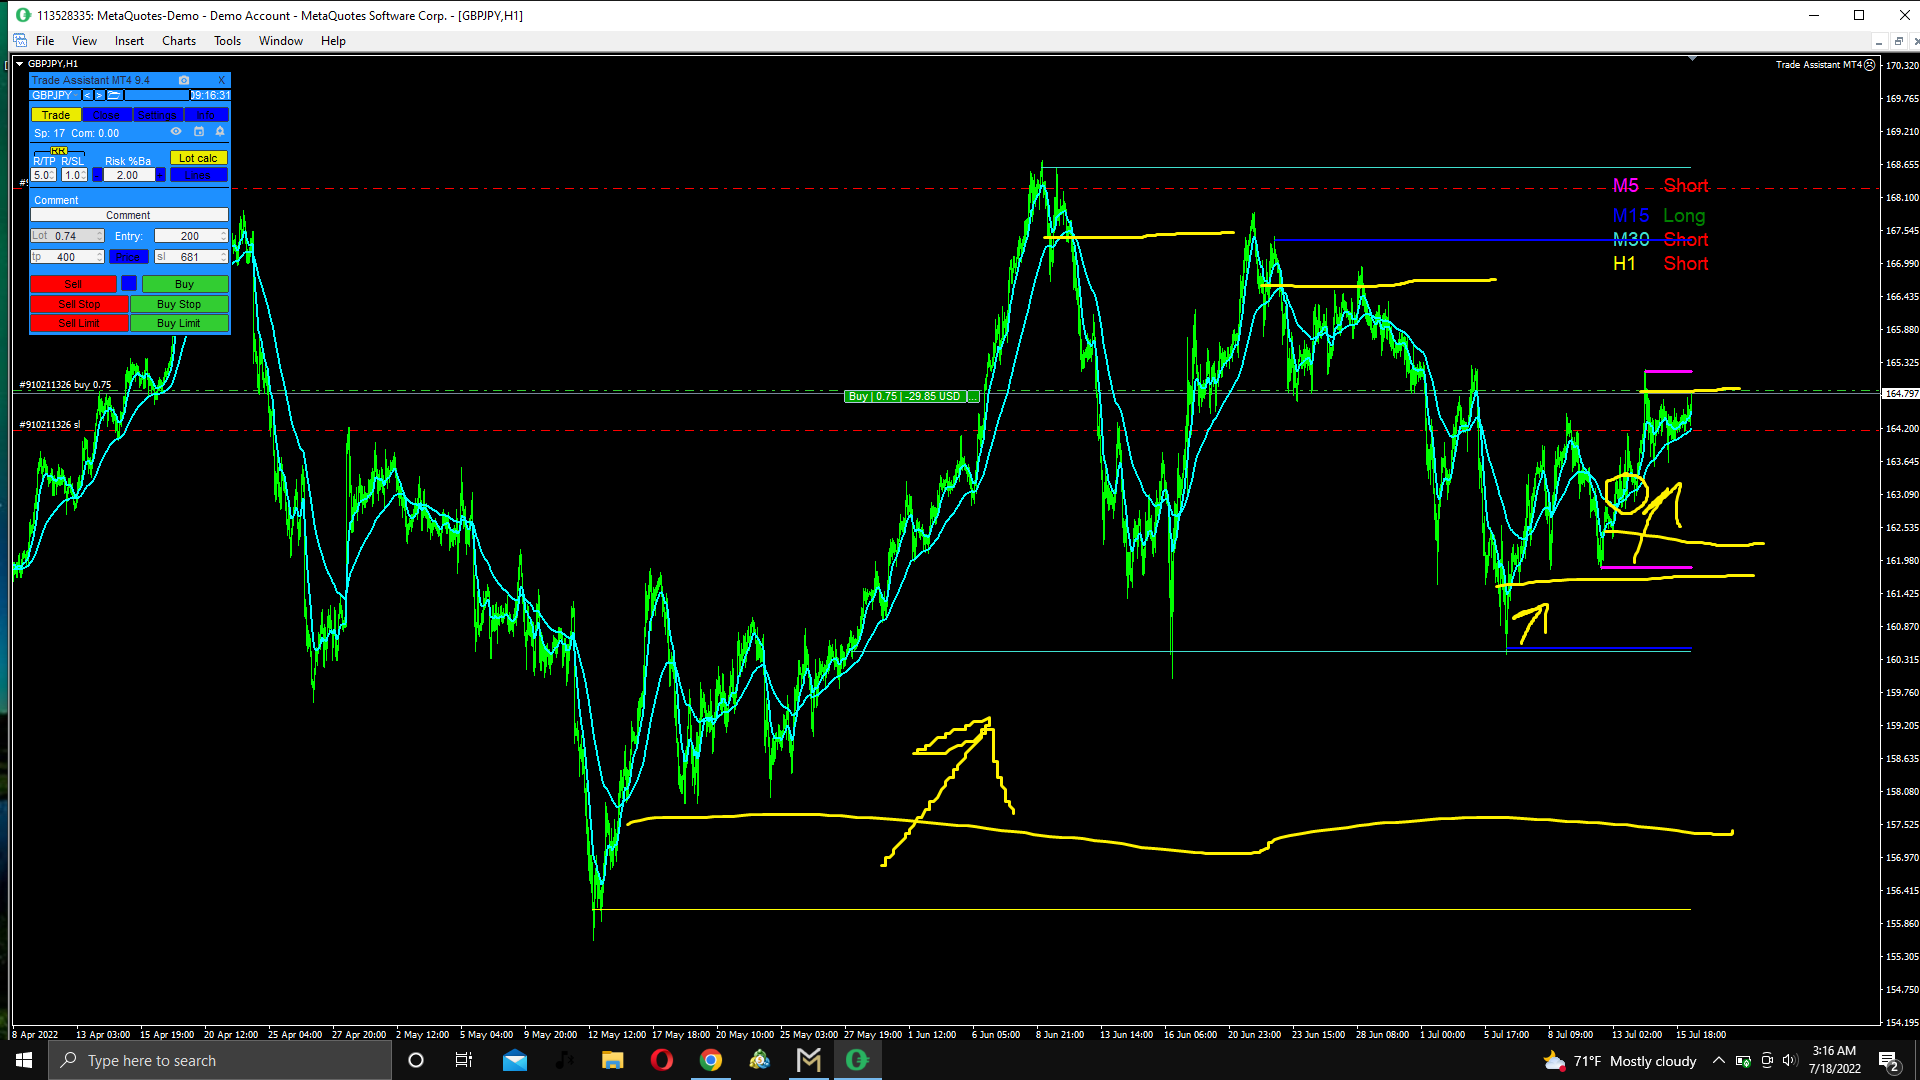Viewport: 1920px width, 1080px height.
Task: Click the alert bell icon in panel
Action: 220,132
